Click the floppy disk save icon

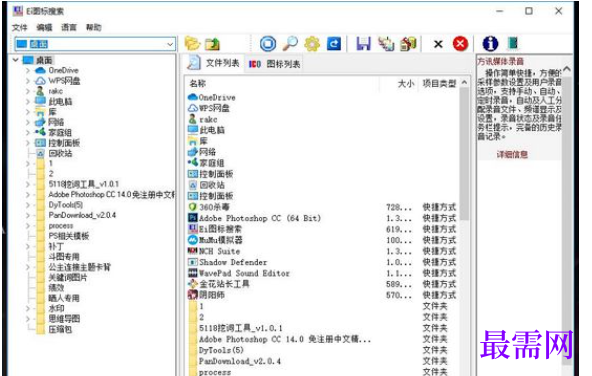(364, 44)
